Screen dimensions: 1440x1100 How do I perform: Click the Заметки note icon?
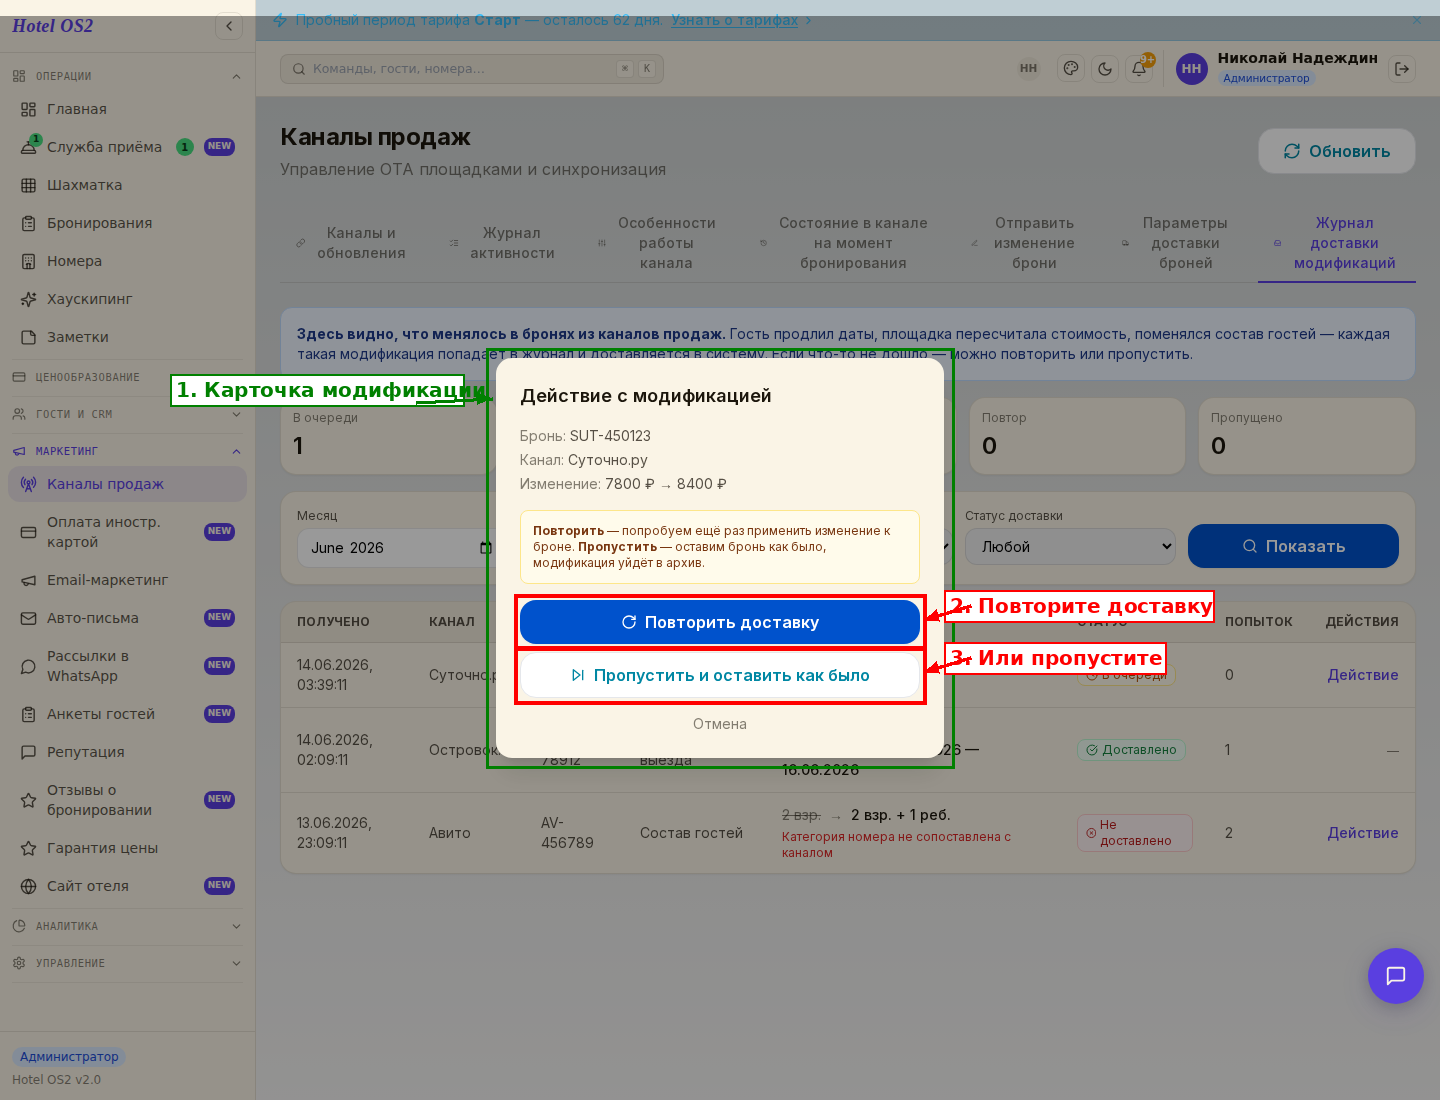(28, 337)
